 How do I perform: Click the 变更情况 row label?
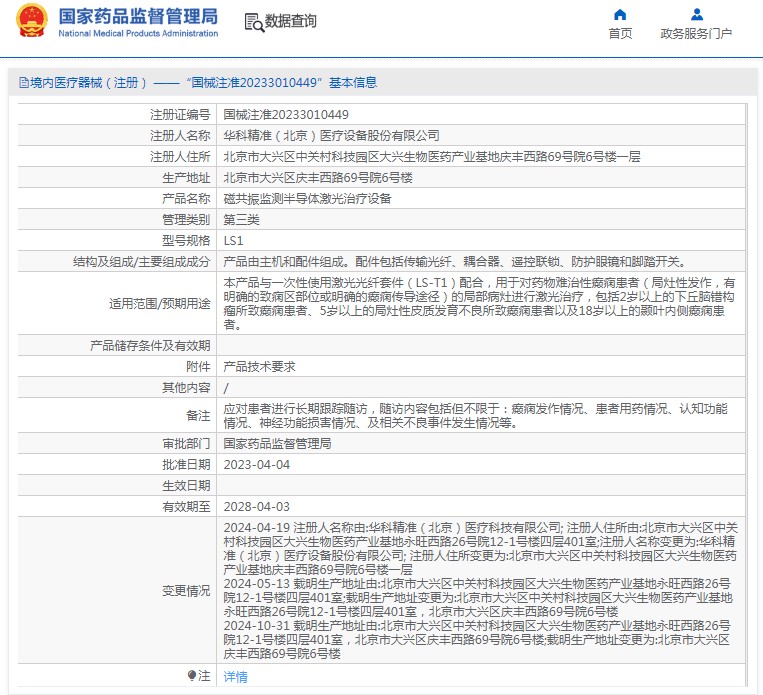(186, 591)
